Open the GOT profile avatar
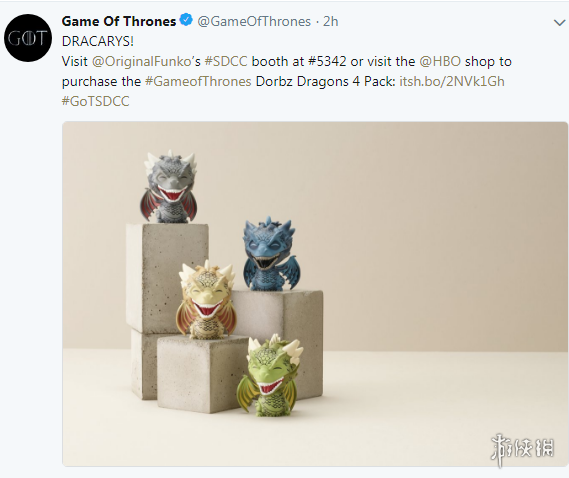The height and width of the screenshot is (478, 569). 28,38
